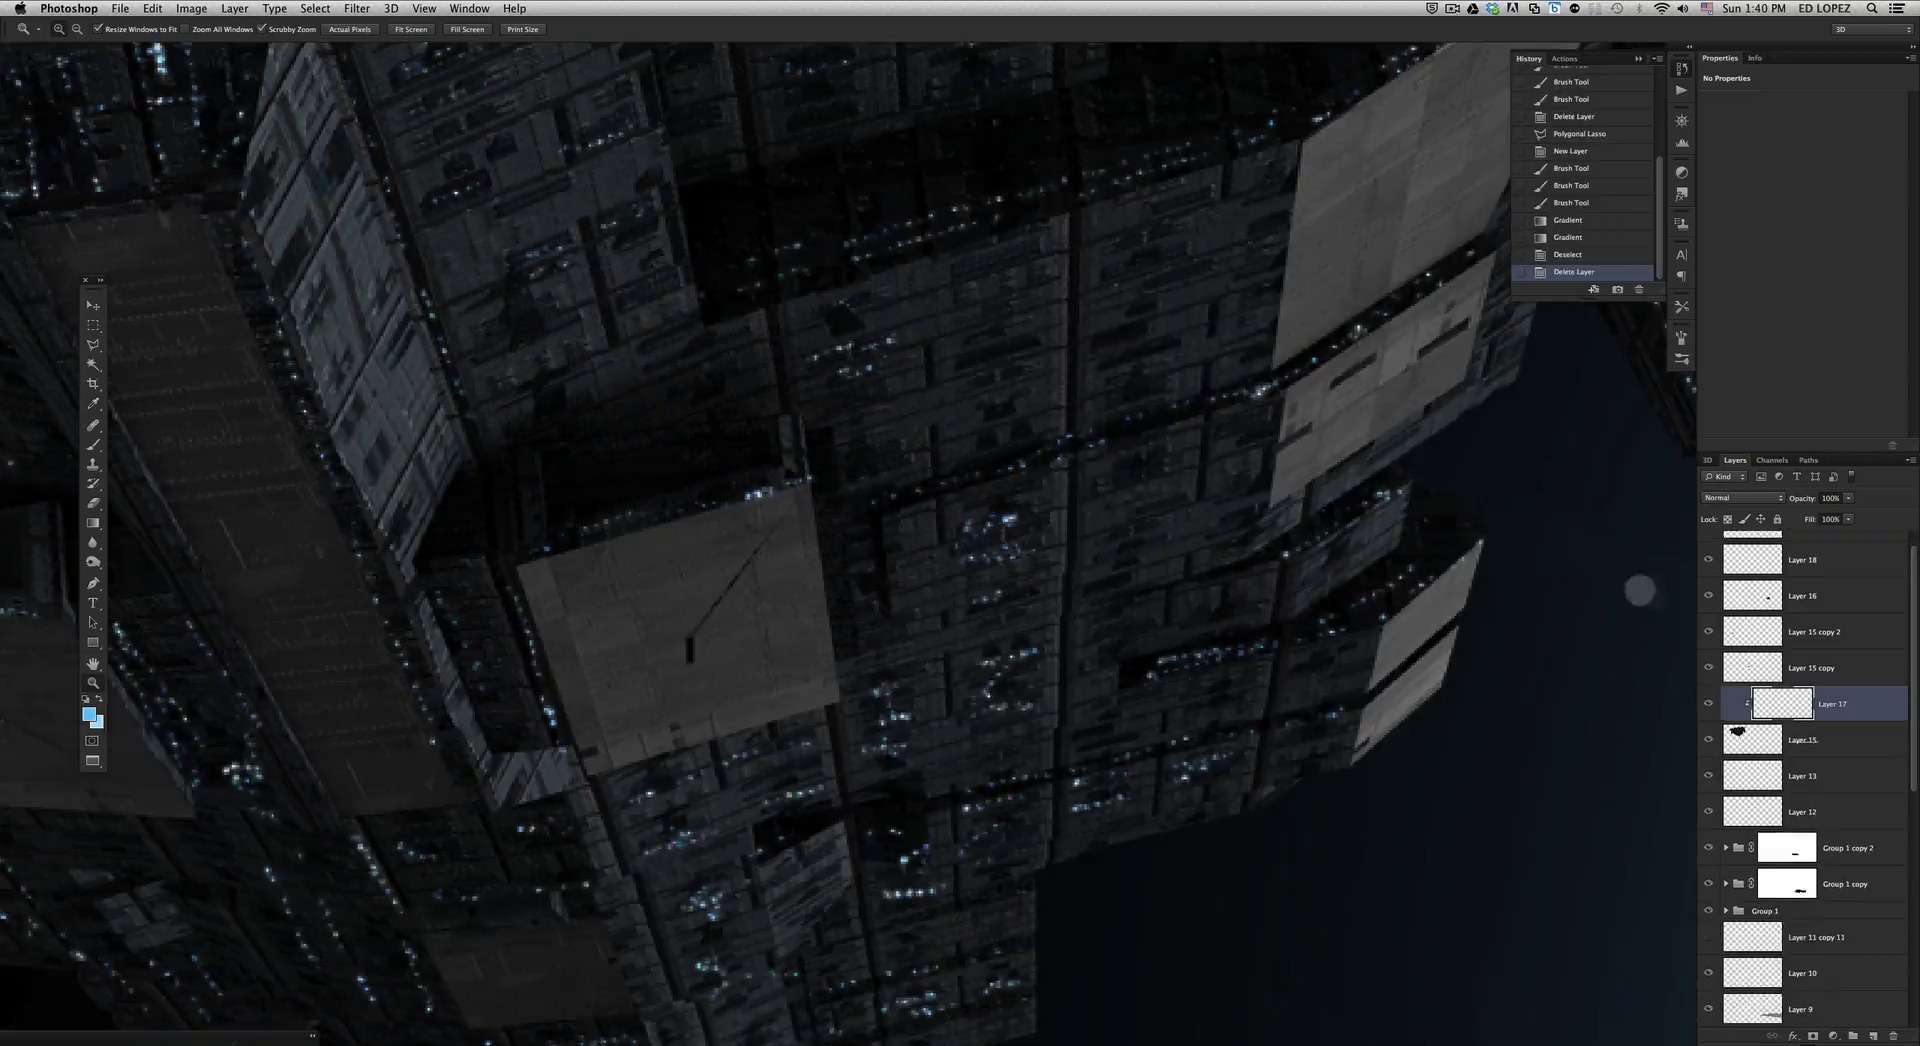Screen dimensions: 1920x1046
Task: Create new snapshot camera icon in History
Action: pos(1617,290)
